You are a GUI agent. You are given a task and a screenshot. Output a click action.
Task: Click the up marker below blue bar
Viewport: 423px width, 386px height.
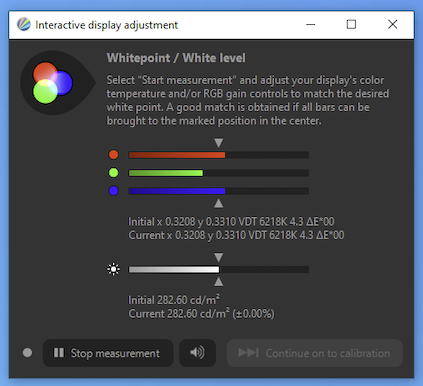219,203
